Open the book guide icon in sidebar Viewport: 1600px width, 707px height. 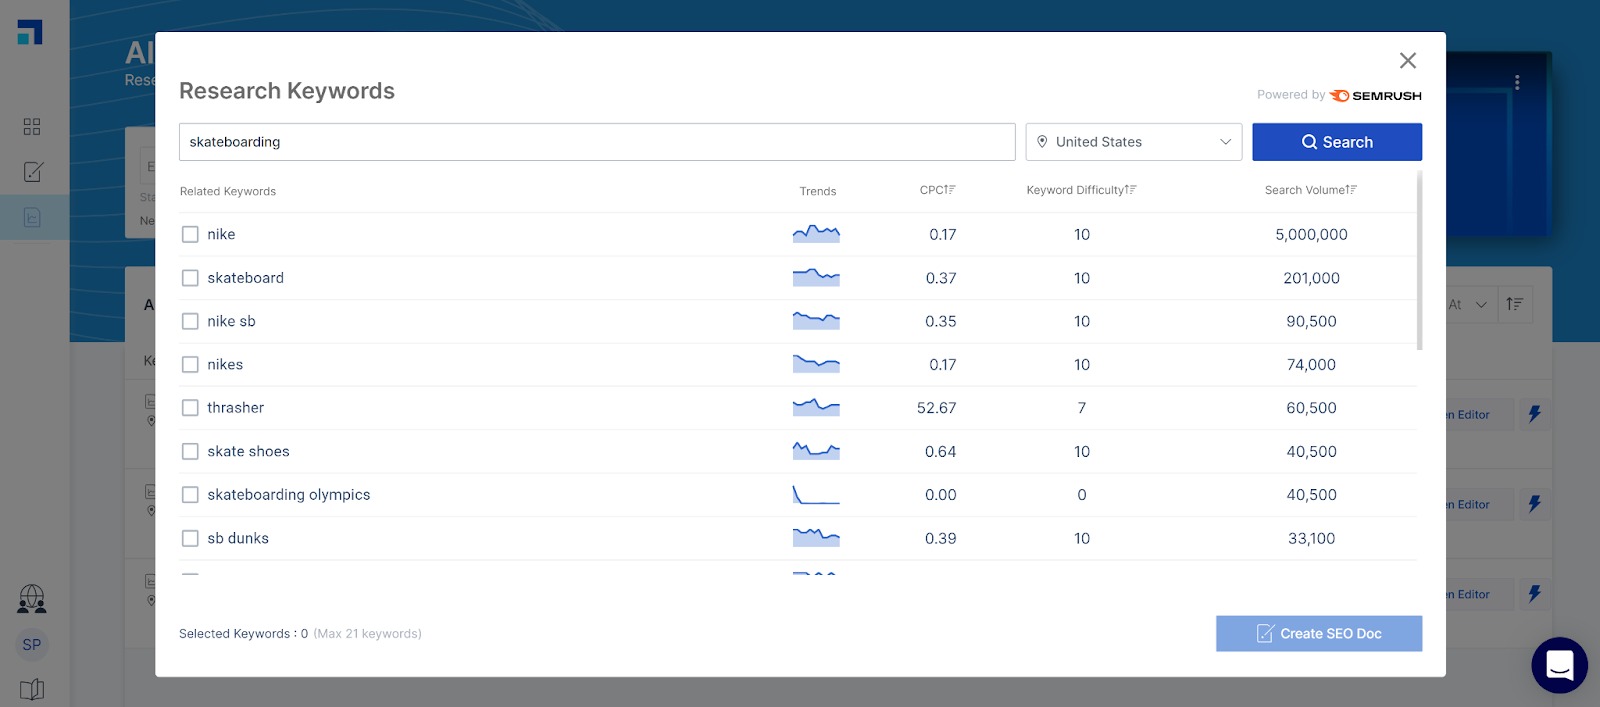[x=32, y=689]
